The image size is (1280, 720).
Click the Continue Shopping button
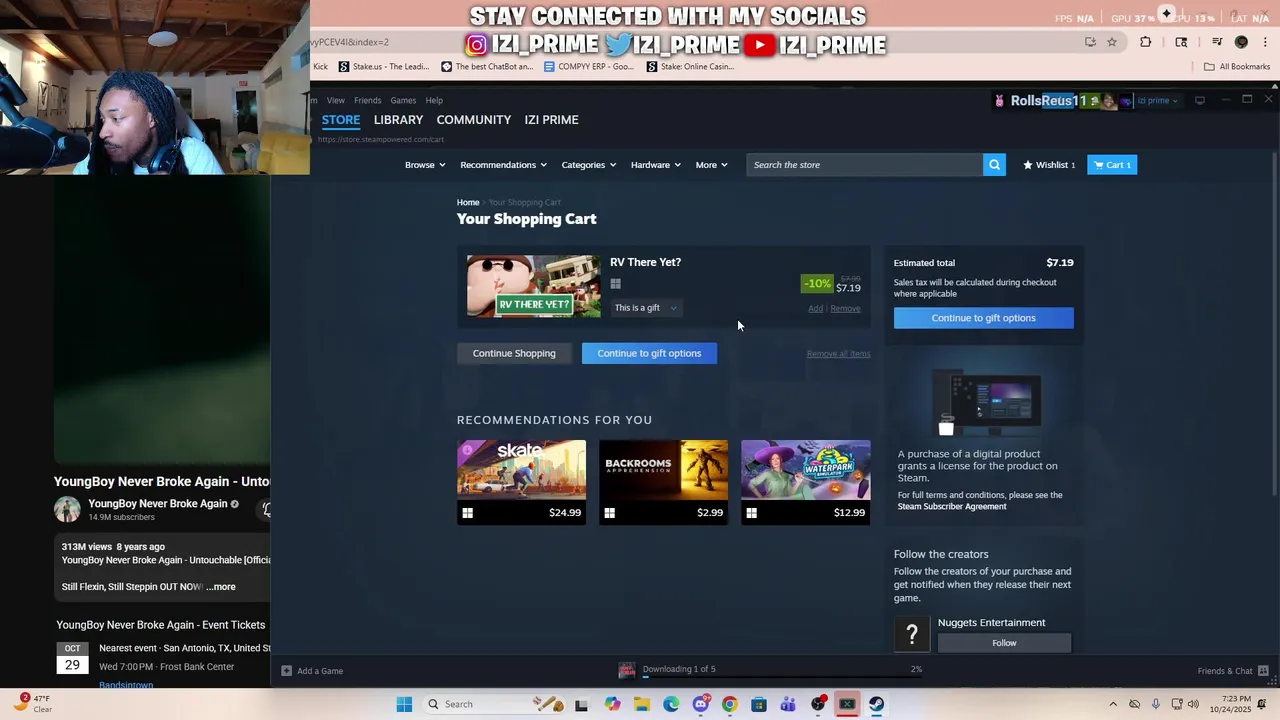click(x=514, y=353)
